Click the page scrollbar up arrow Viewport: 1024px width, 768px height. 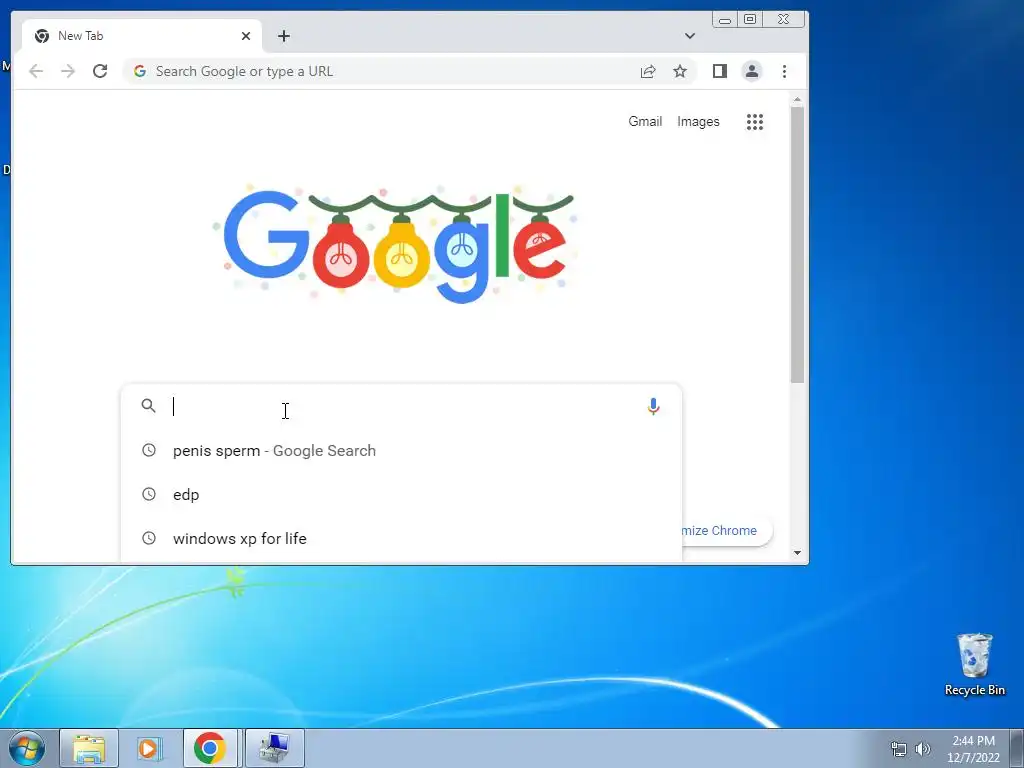[x=797, y=99]
